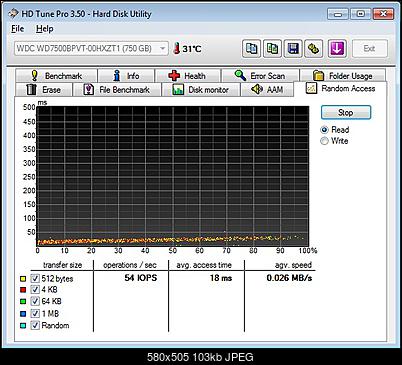Open the File Benchmark tab

tap(117, 90)
